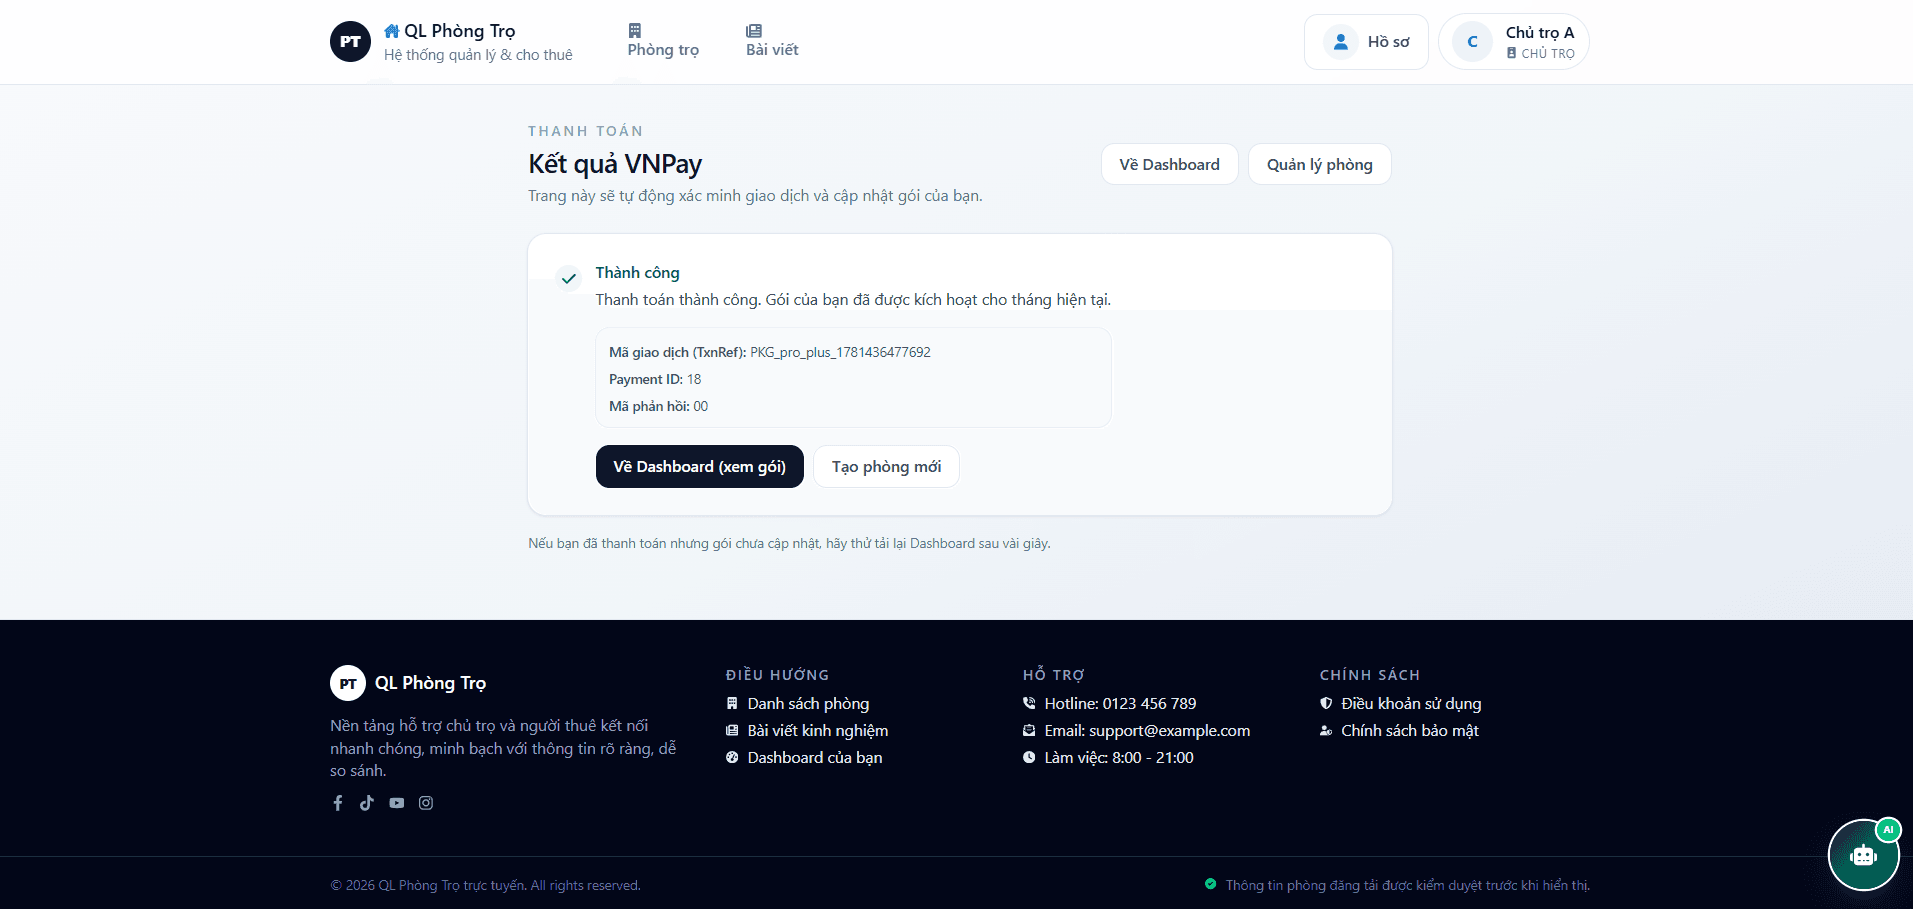1913x909 pixels.
Task: Click the C avatar circle
Action: 1472,42
